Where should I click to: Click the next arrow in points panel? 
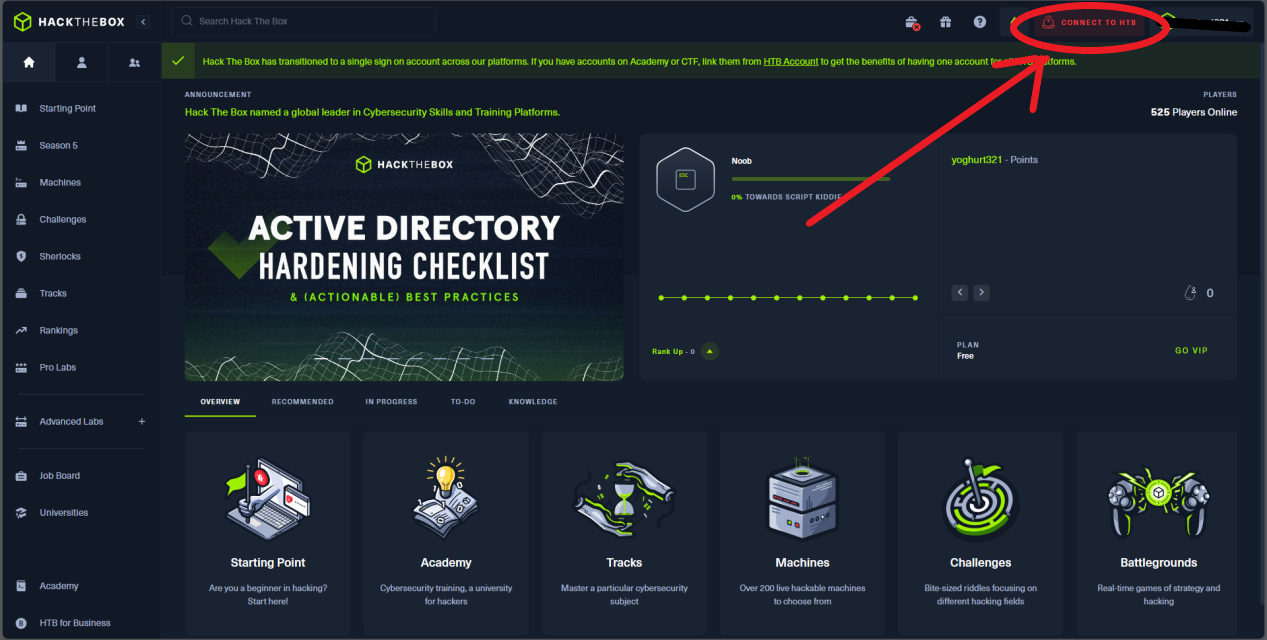(x=982, y=293)
